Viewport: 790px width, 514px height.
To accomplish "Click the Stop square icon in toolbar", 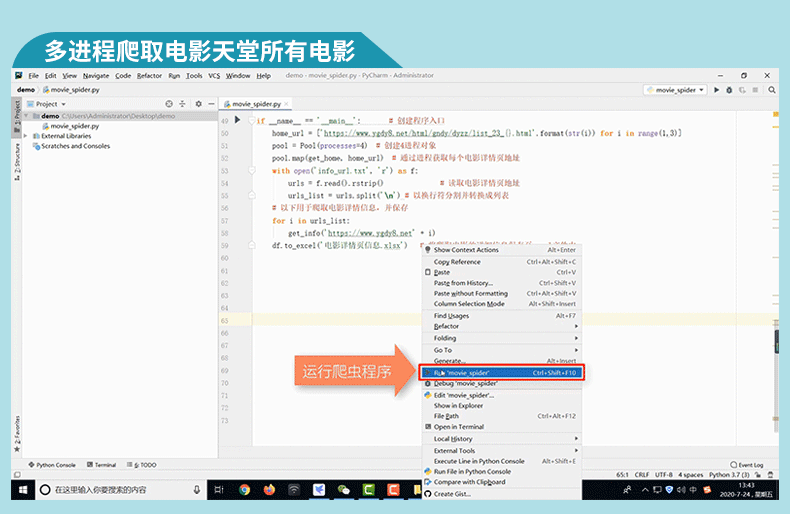I will [x=755, y=90].
